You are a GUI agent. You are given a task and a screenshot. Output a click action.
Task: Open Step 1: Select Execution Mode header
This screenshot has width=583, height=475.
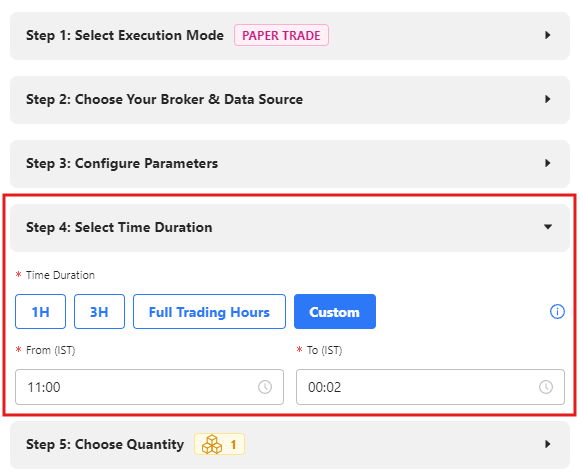click(290, 36)
